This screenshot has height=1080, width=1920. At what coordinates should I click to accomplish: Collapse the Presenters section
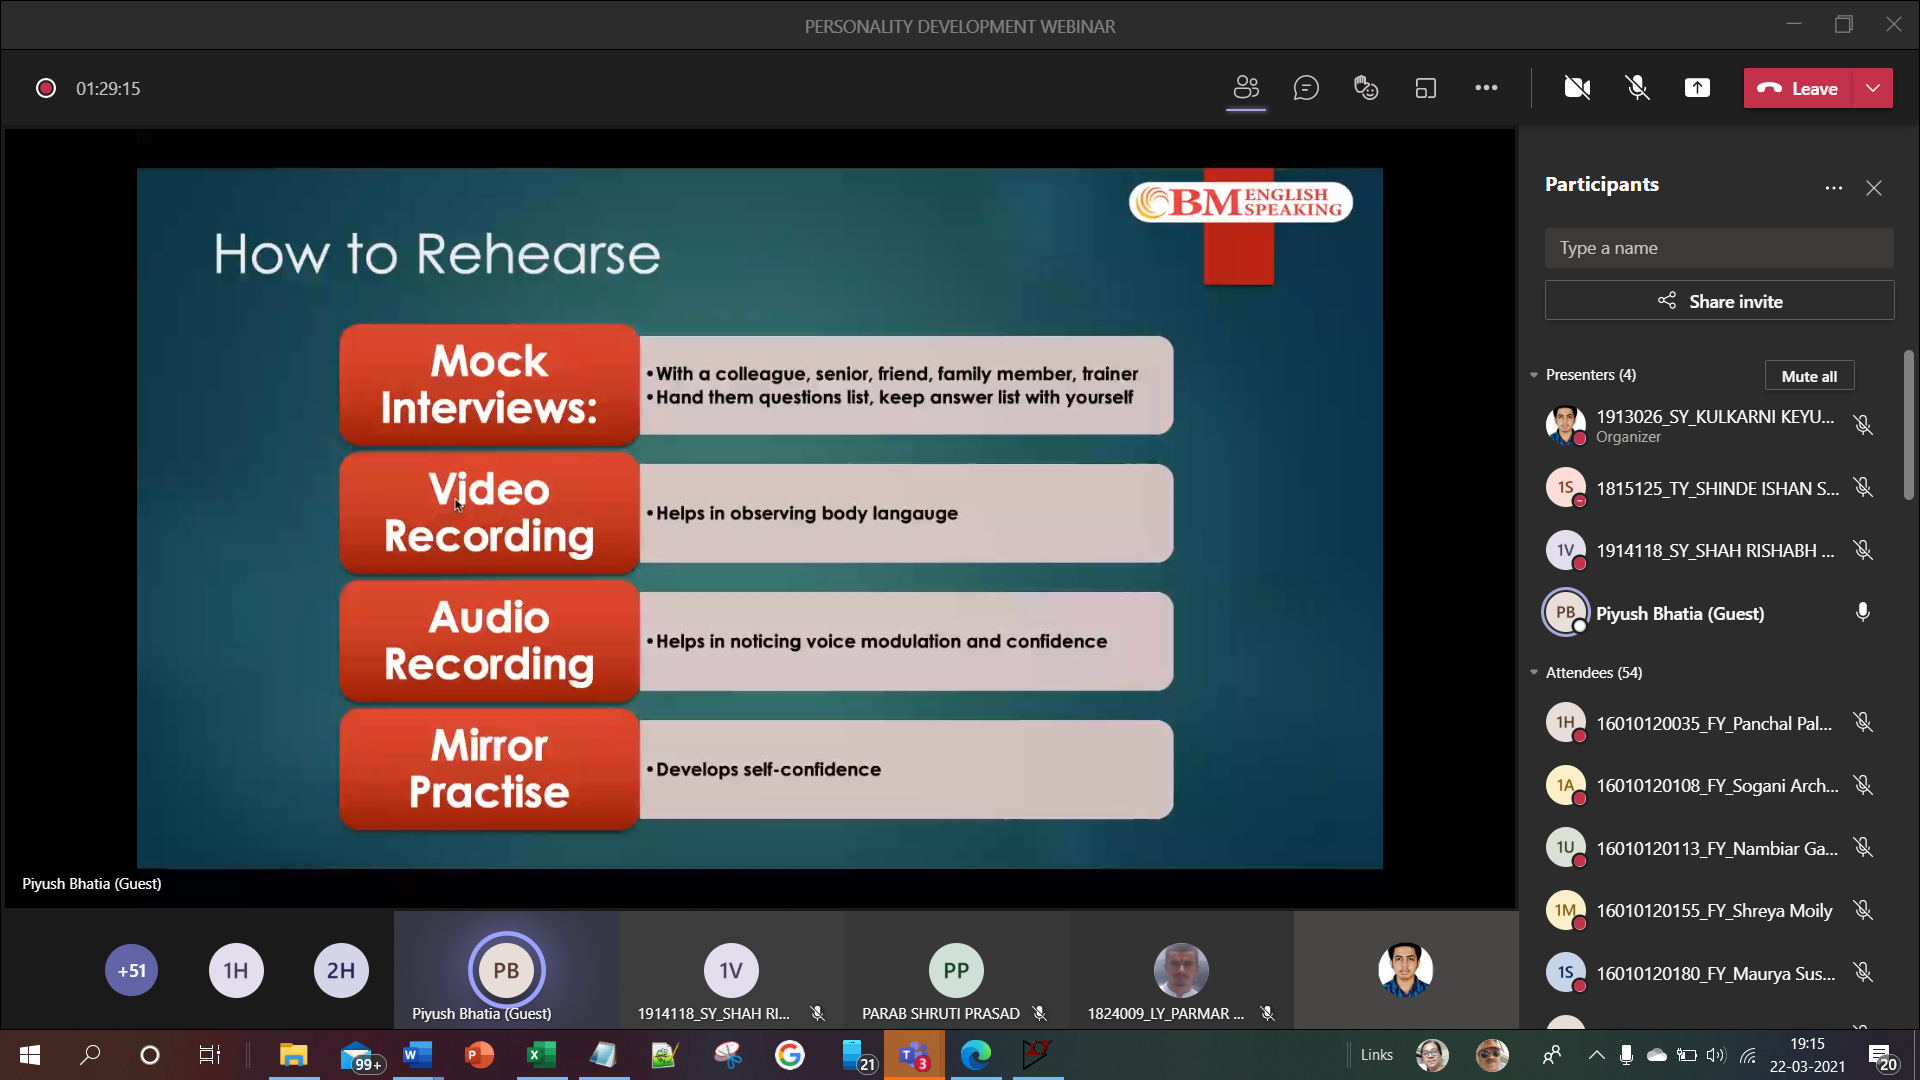click(1534, 375)
